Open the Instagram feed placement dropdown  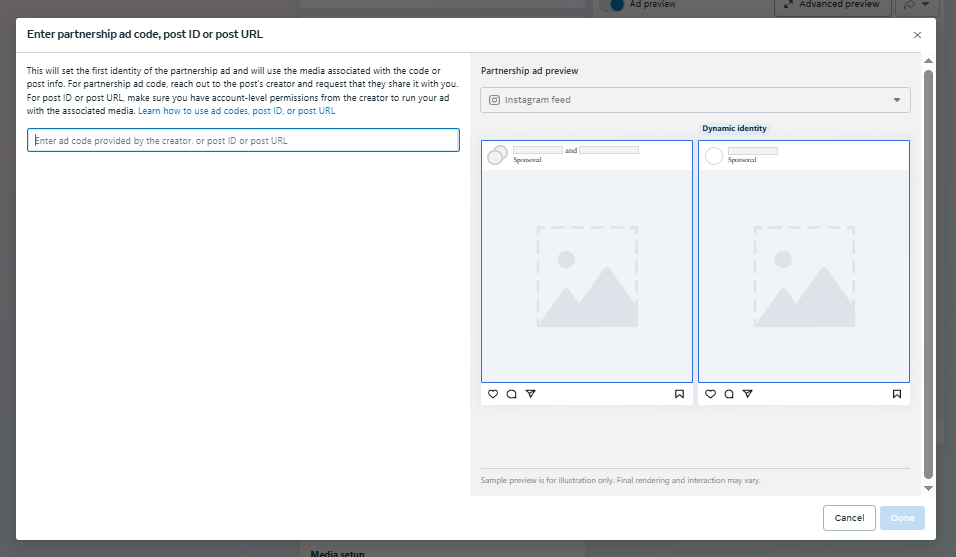(695, 100)
